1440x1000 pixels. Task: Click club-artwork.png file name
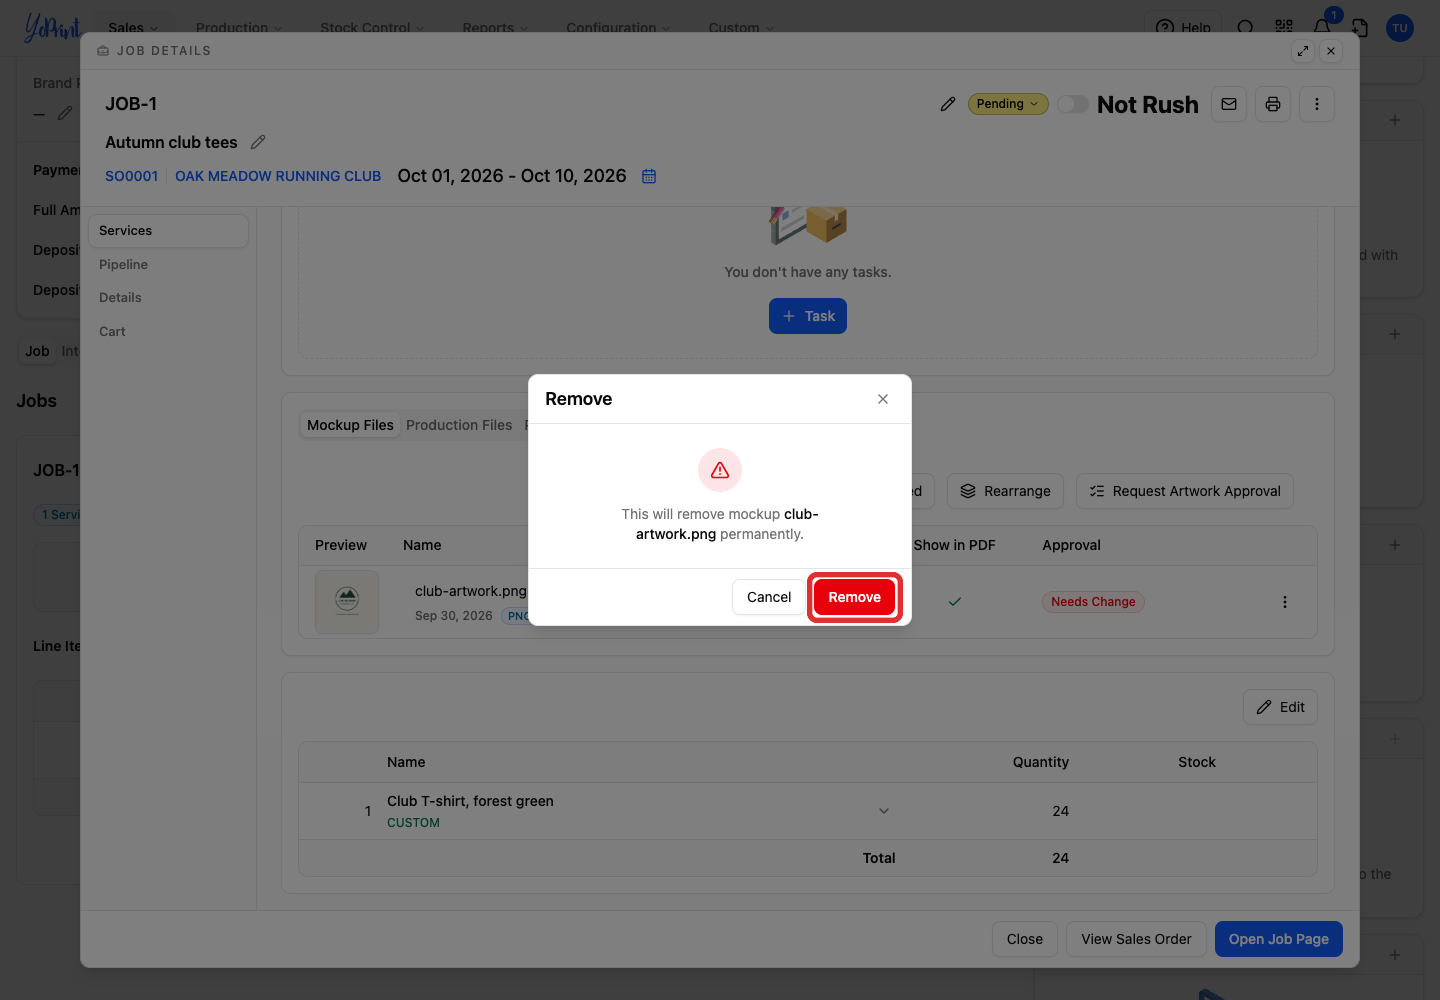471,591
